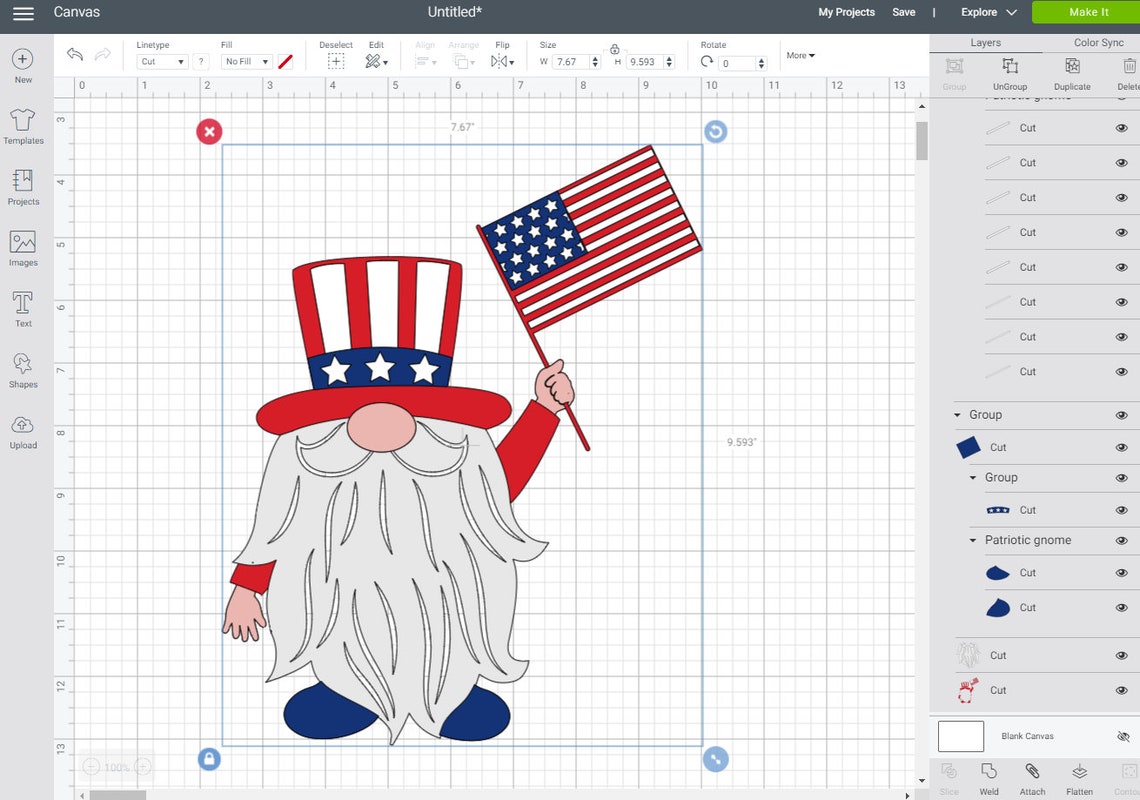Create a New project from sidebar
Screen dimensions: 1140x800
(23, 65)
